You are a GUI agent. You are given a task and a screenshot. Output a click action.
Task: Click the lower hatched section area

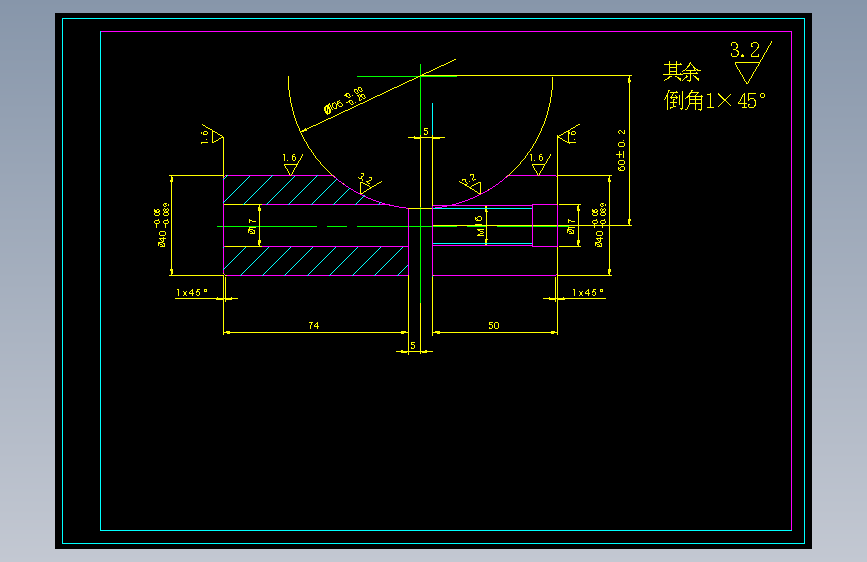316,261
